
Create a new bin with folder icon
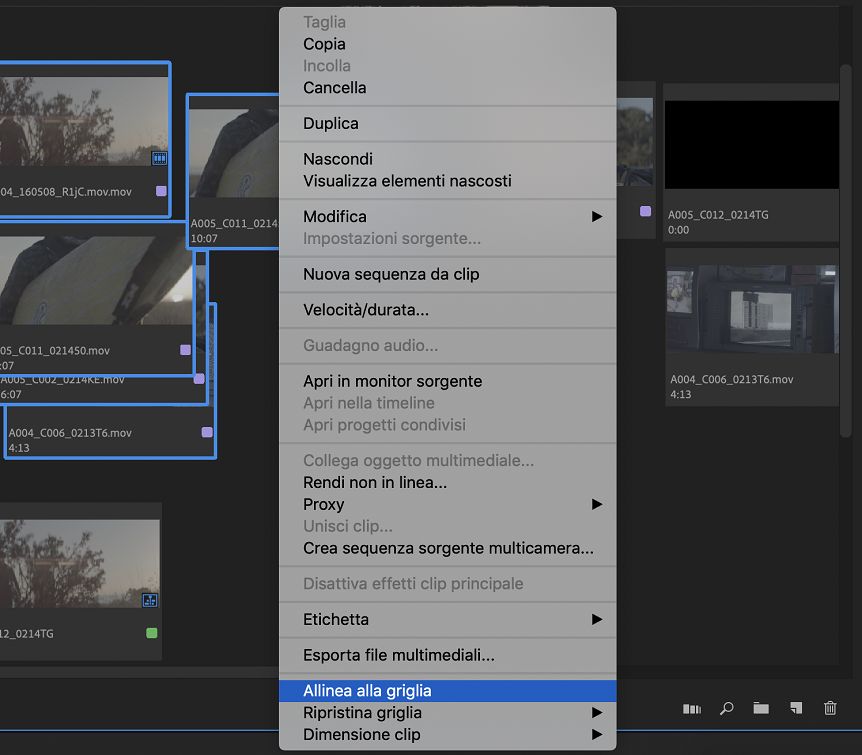(x=761, y=708)
